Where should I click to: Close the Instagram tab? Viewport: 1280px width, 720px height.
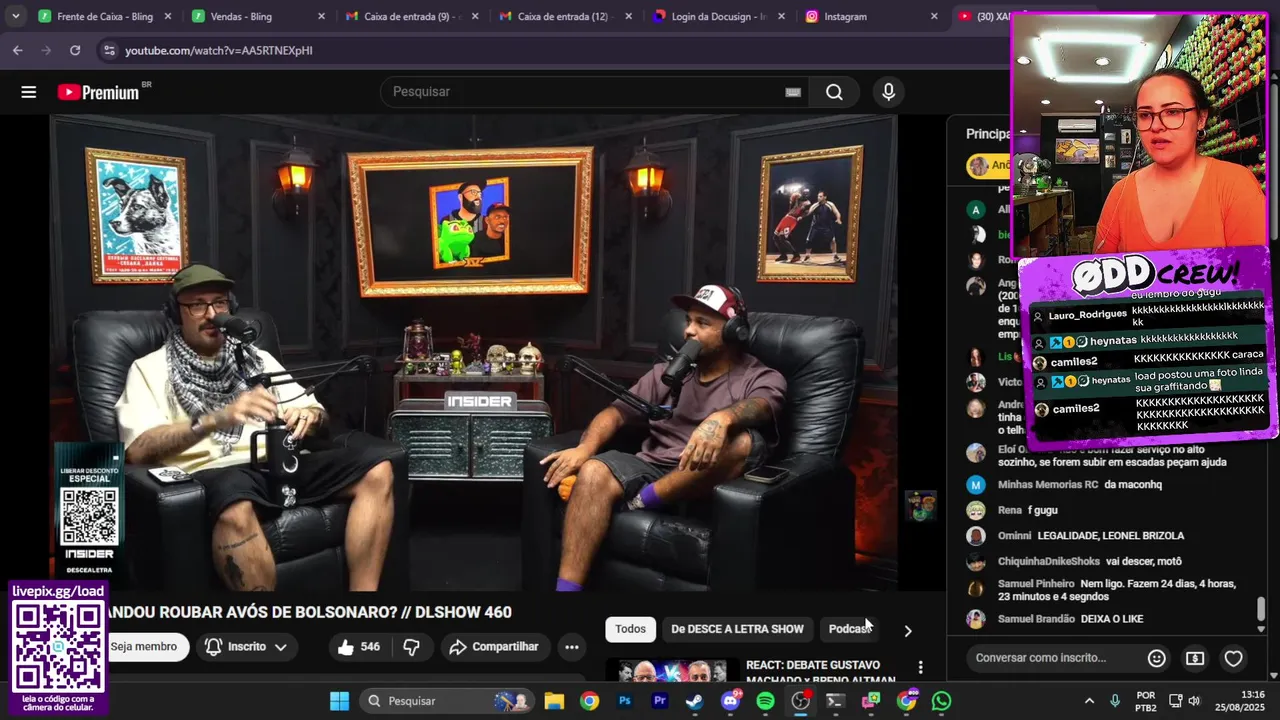[934, 16]
